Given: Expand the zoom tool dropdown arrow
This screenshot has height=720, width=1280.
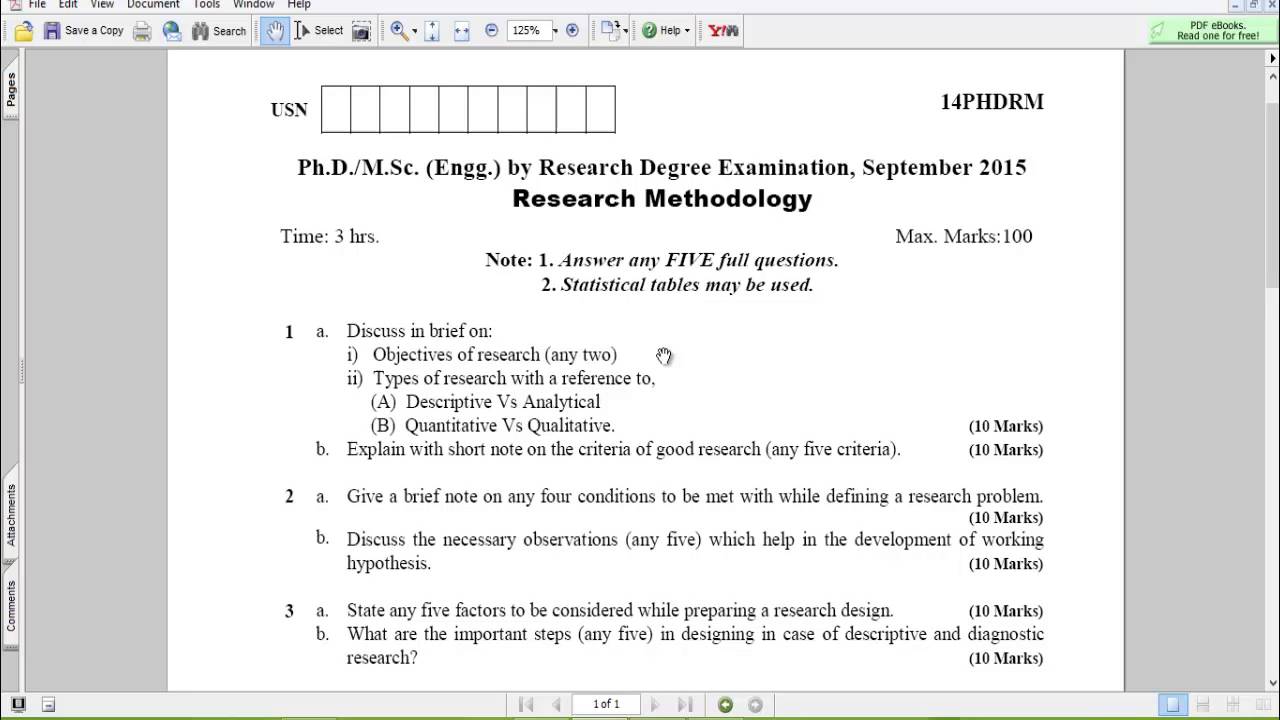Looking at the screenshot, I should [x=414, y=31].
